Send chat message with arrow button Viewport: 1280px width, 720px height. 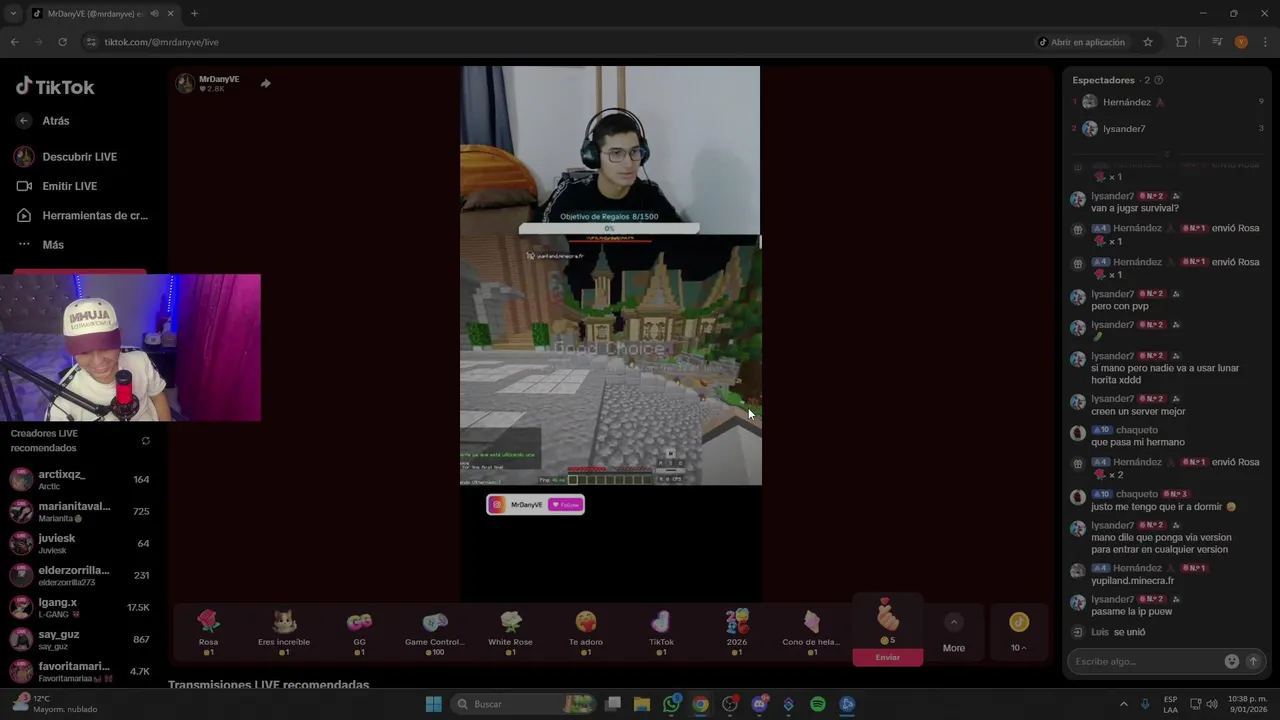click(x=1252, y=661)
